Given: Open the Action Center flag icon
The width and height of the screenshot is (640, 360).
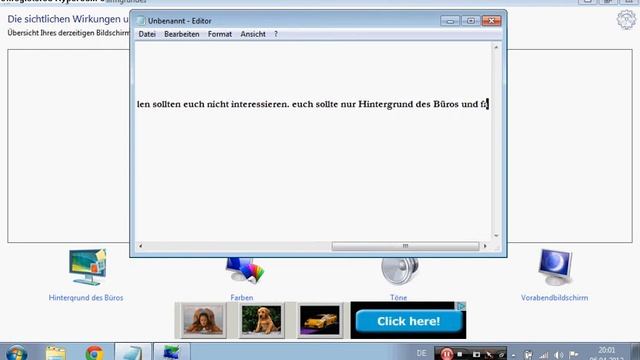Looking at the screenshot, I should coord(574,355).
